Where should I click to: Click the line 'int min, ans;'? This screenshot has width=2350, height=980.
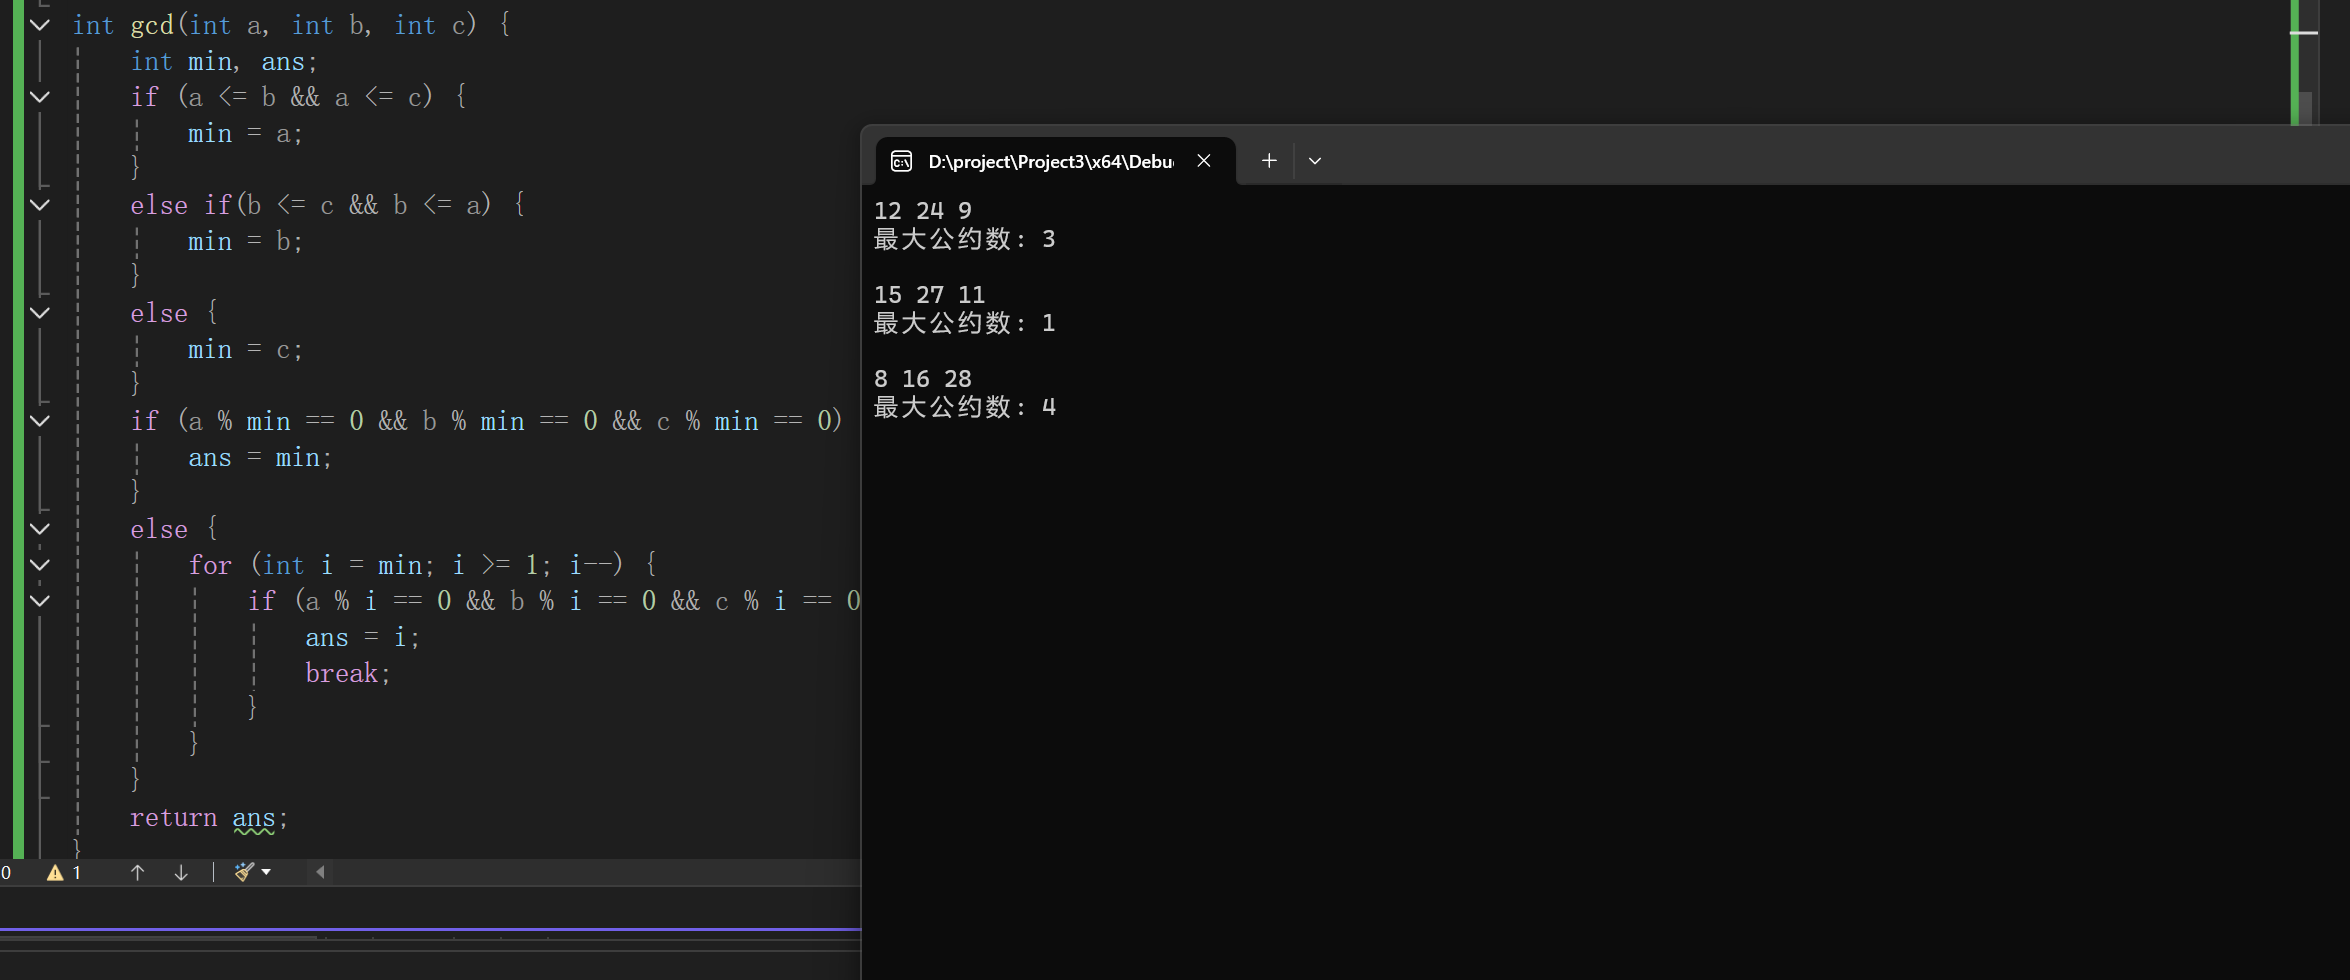(x=224, y=62)
